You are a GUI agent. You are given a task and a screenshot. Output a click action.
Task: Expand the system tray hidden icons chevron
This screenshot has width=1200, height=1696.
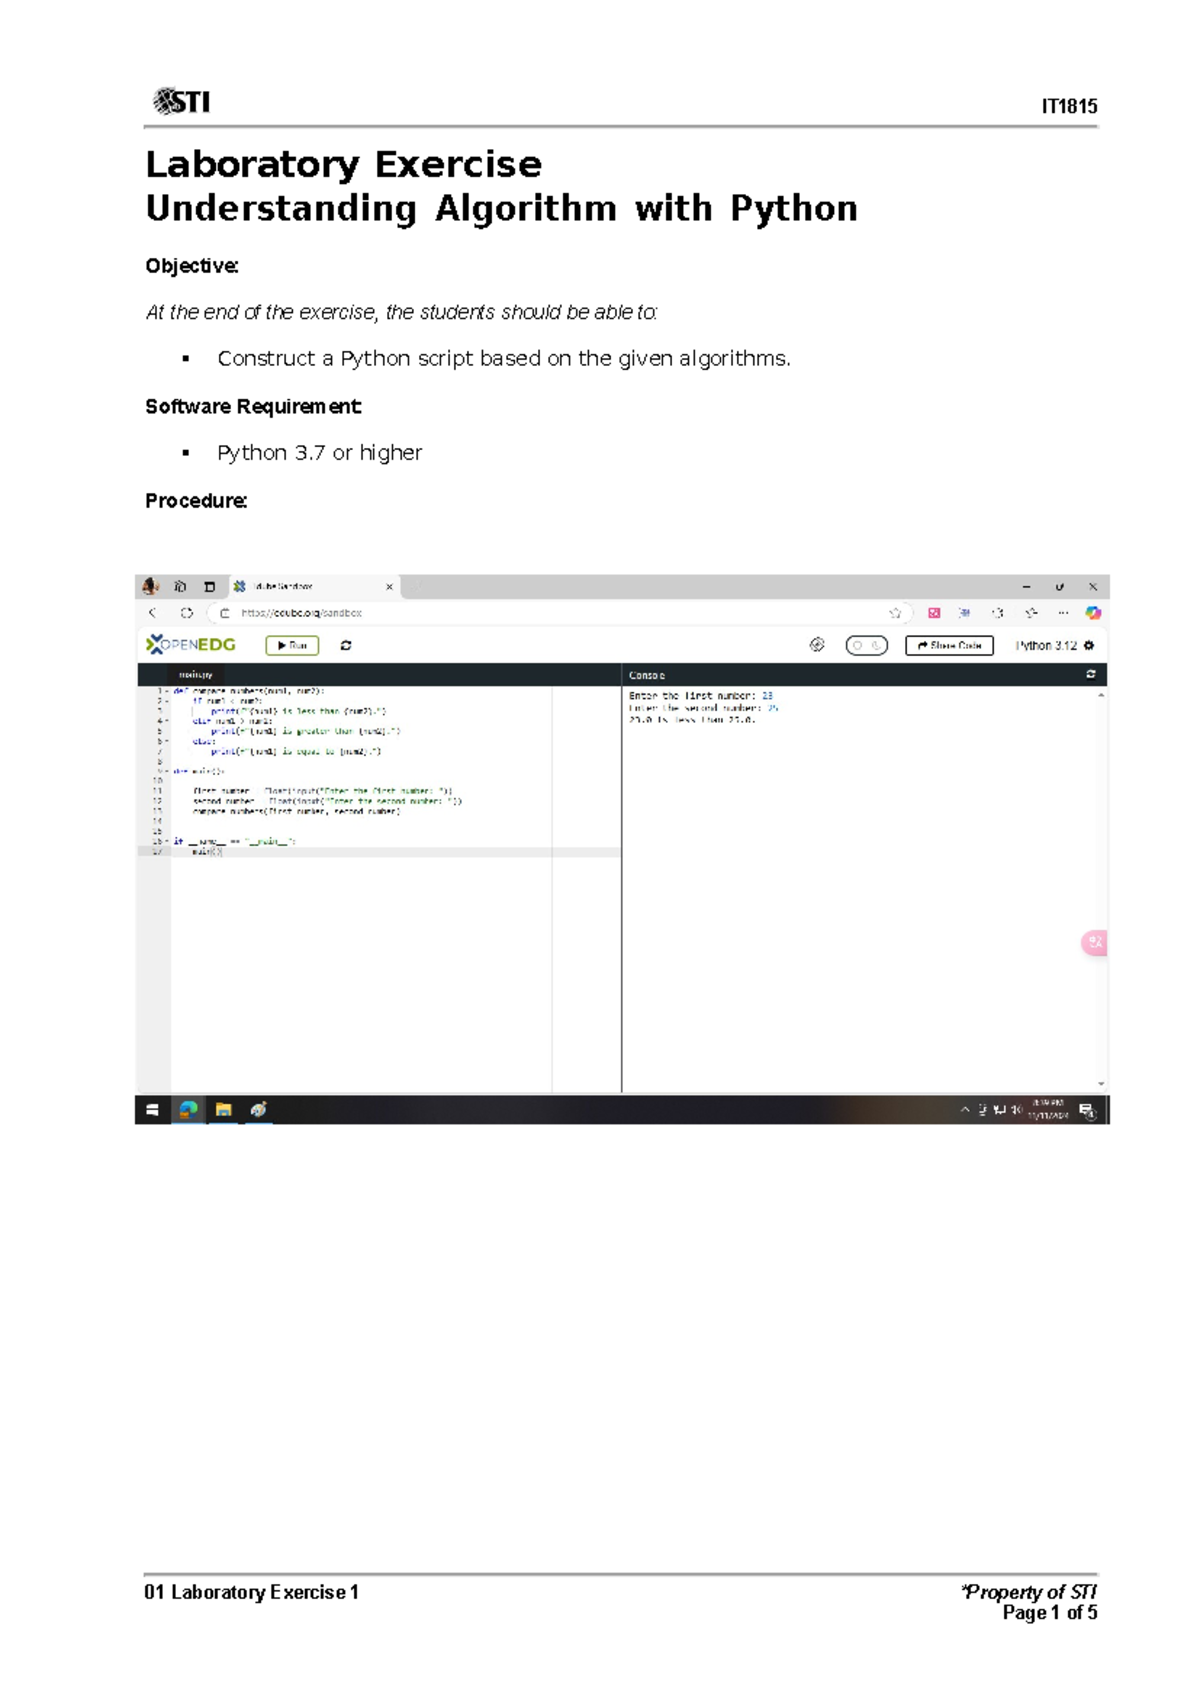tap(965, 1109)
